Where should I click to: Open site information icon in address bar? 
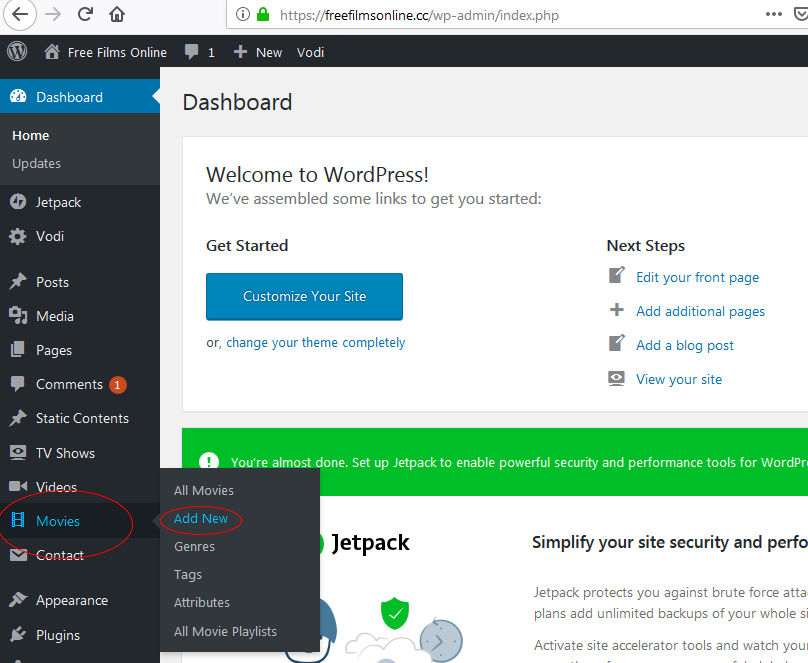click(x=242, y=14)
